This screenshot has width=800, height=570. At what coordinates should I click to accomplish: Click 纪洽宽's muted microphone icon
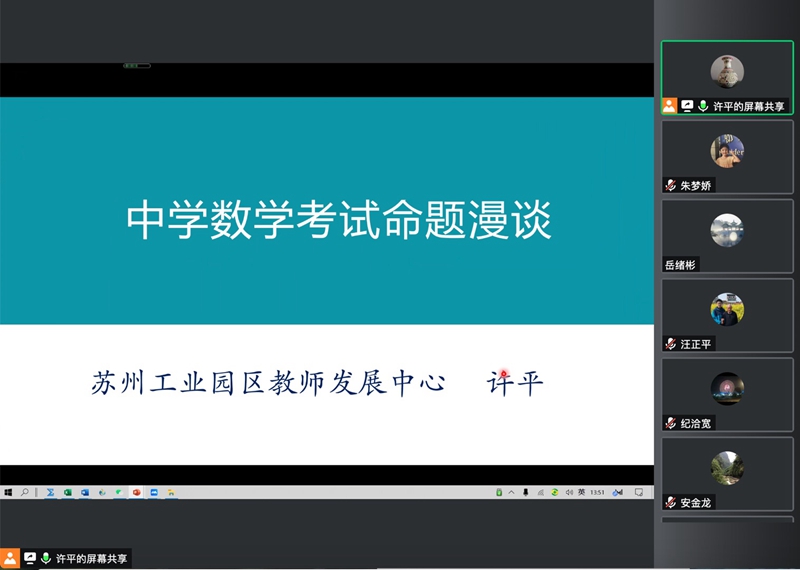pyautogui.click(x=671, y=423)
